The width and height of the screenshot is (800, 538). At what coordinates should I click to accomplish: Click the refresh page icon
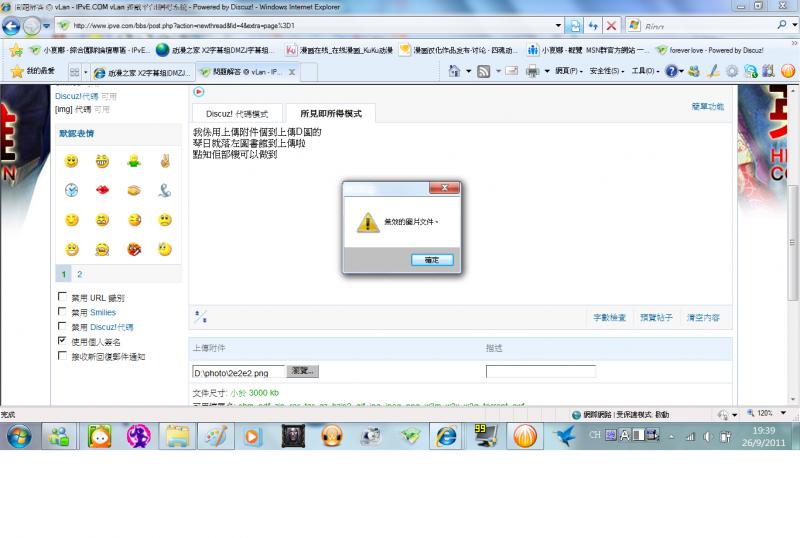pyautogui.click(x=593, y=26)
